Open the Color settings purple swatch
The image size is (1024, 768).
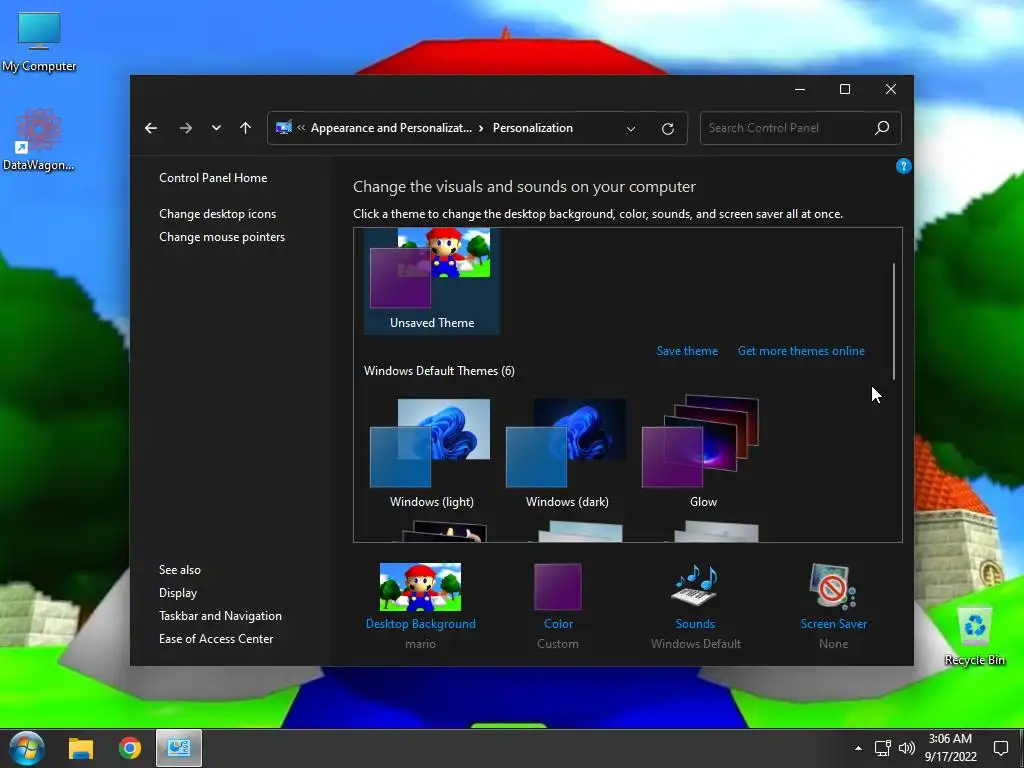[558, 586]
